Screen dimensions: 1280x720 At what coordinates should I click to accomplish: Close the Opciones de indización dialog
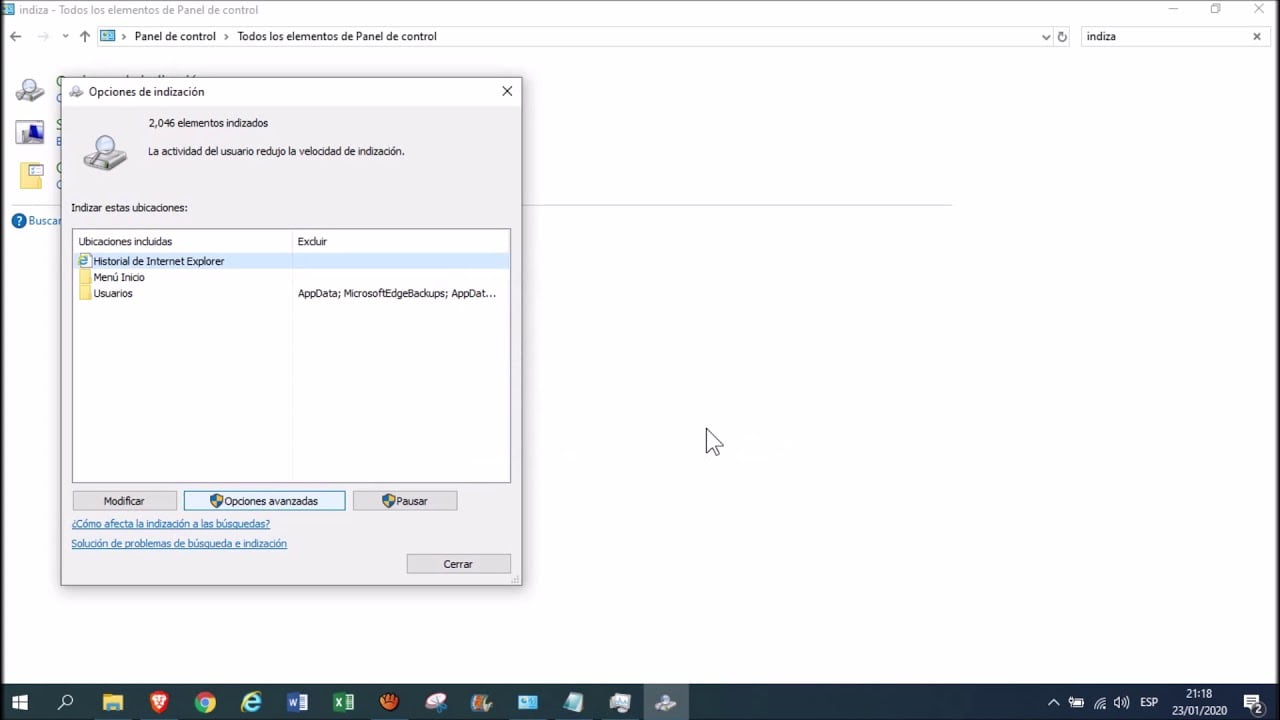507,91
